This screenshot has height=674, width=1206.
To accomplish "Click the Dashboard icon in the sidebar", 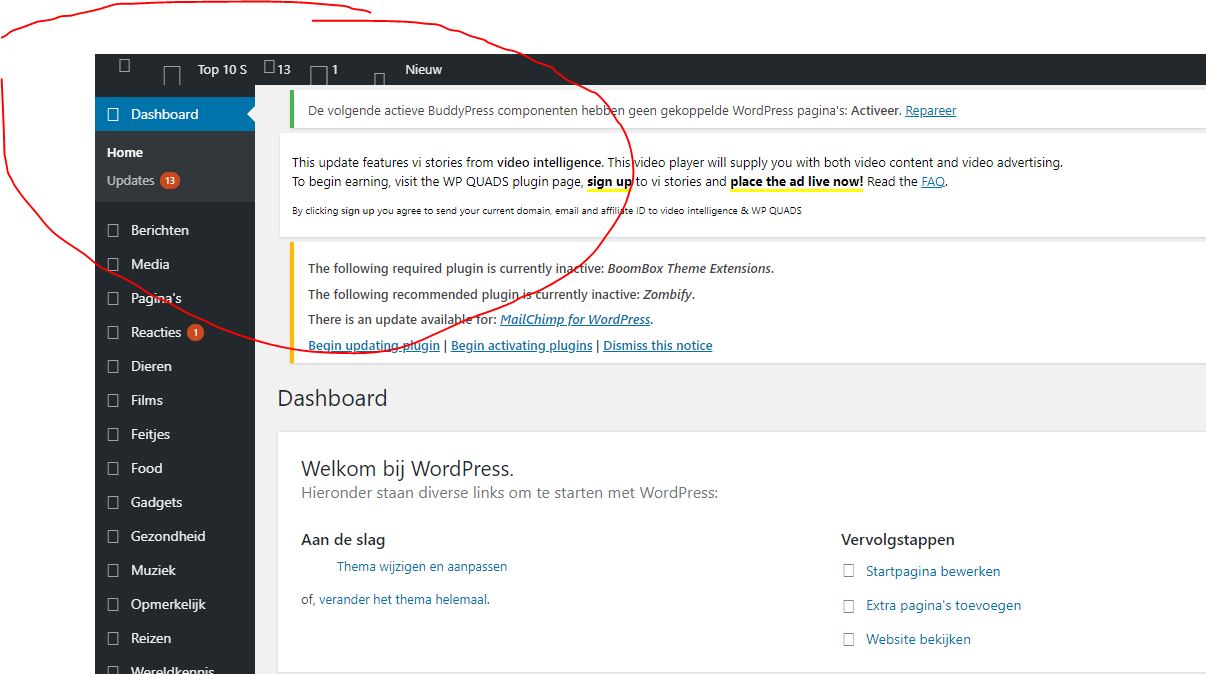I will pyautogui.click(x=113, y=114).
